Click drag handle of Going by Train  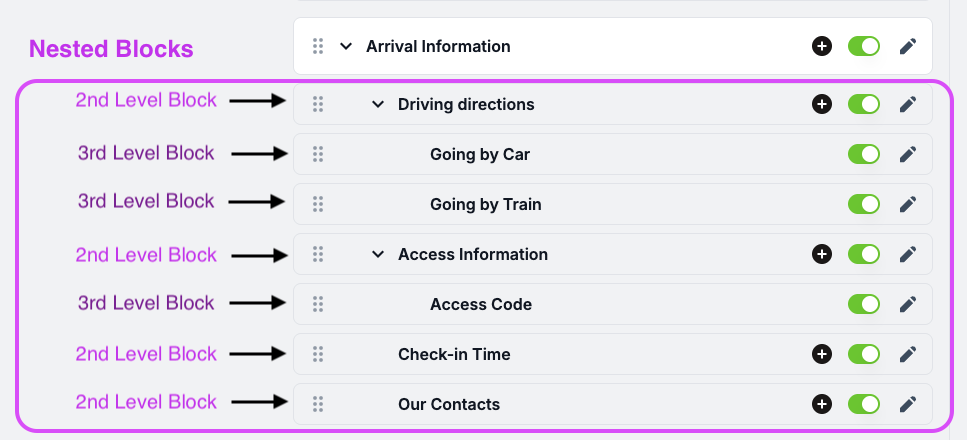(318, 204)
